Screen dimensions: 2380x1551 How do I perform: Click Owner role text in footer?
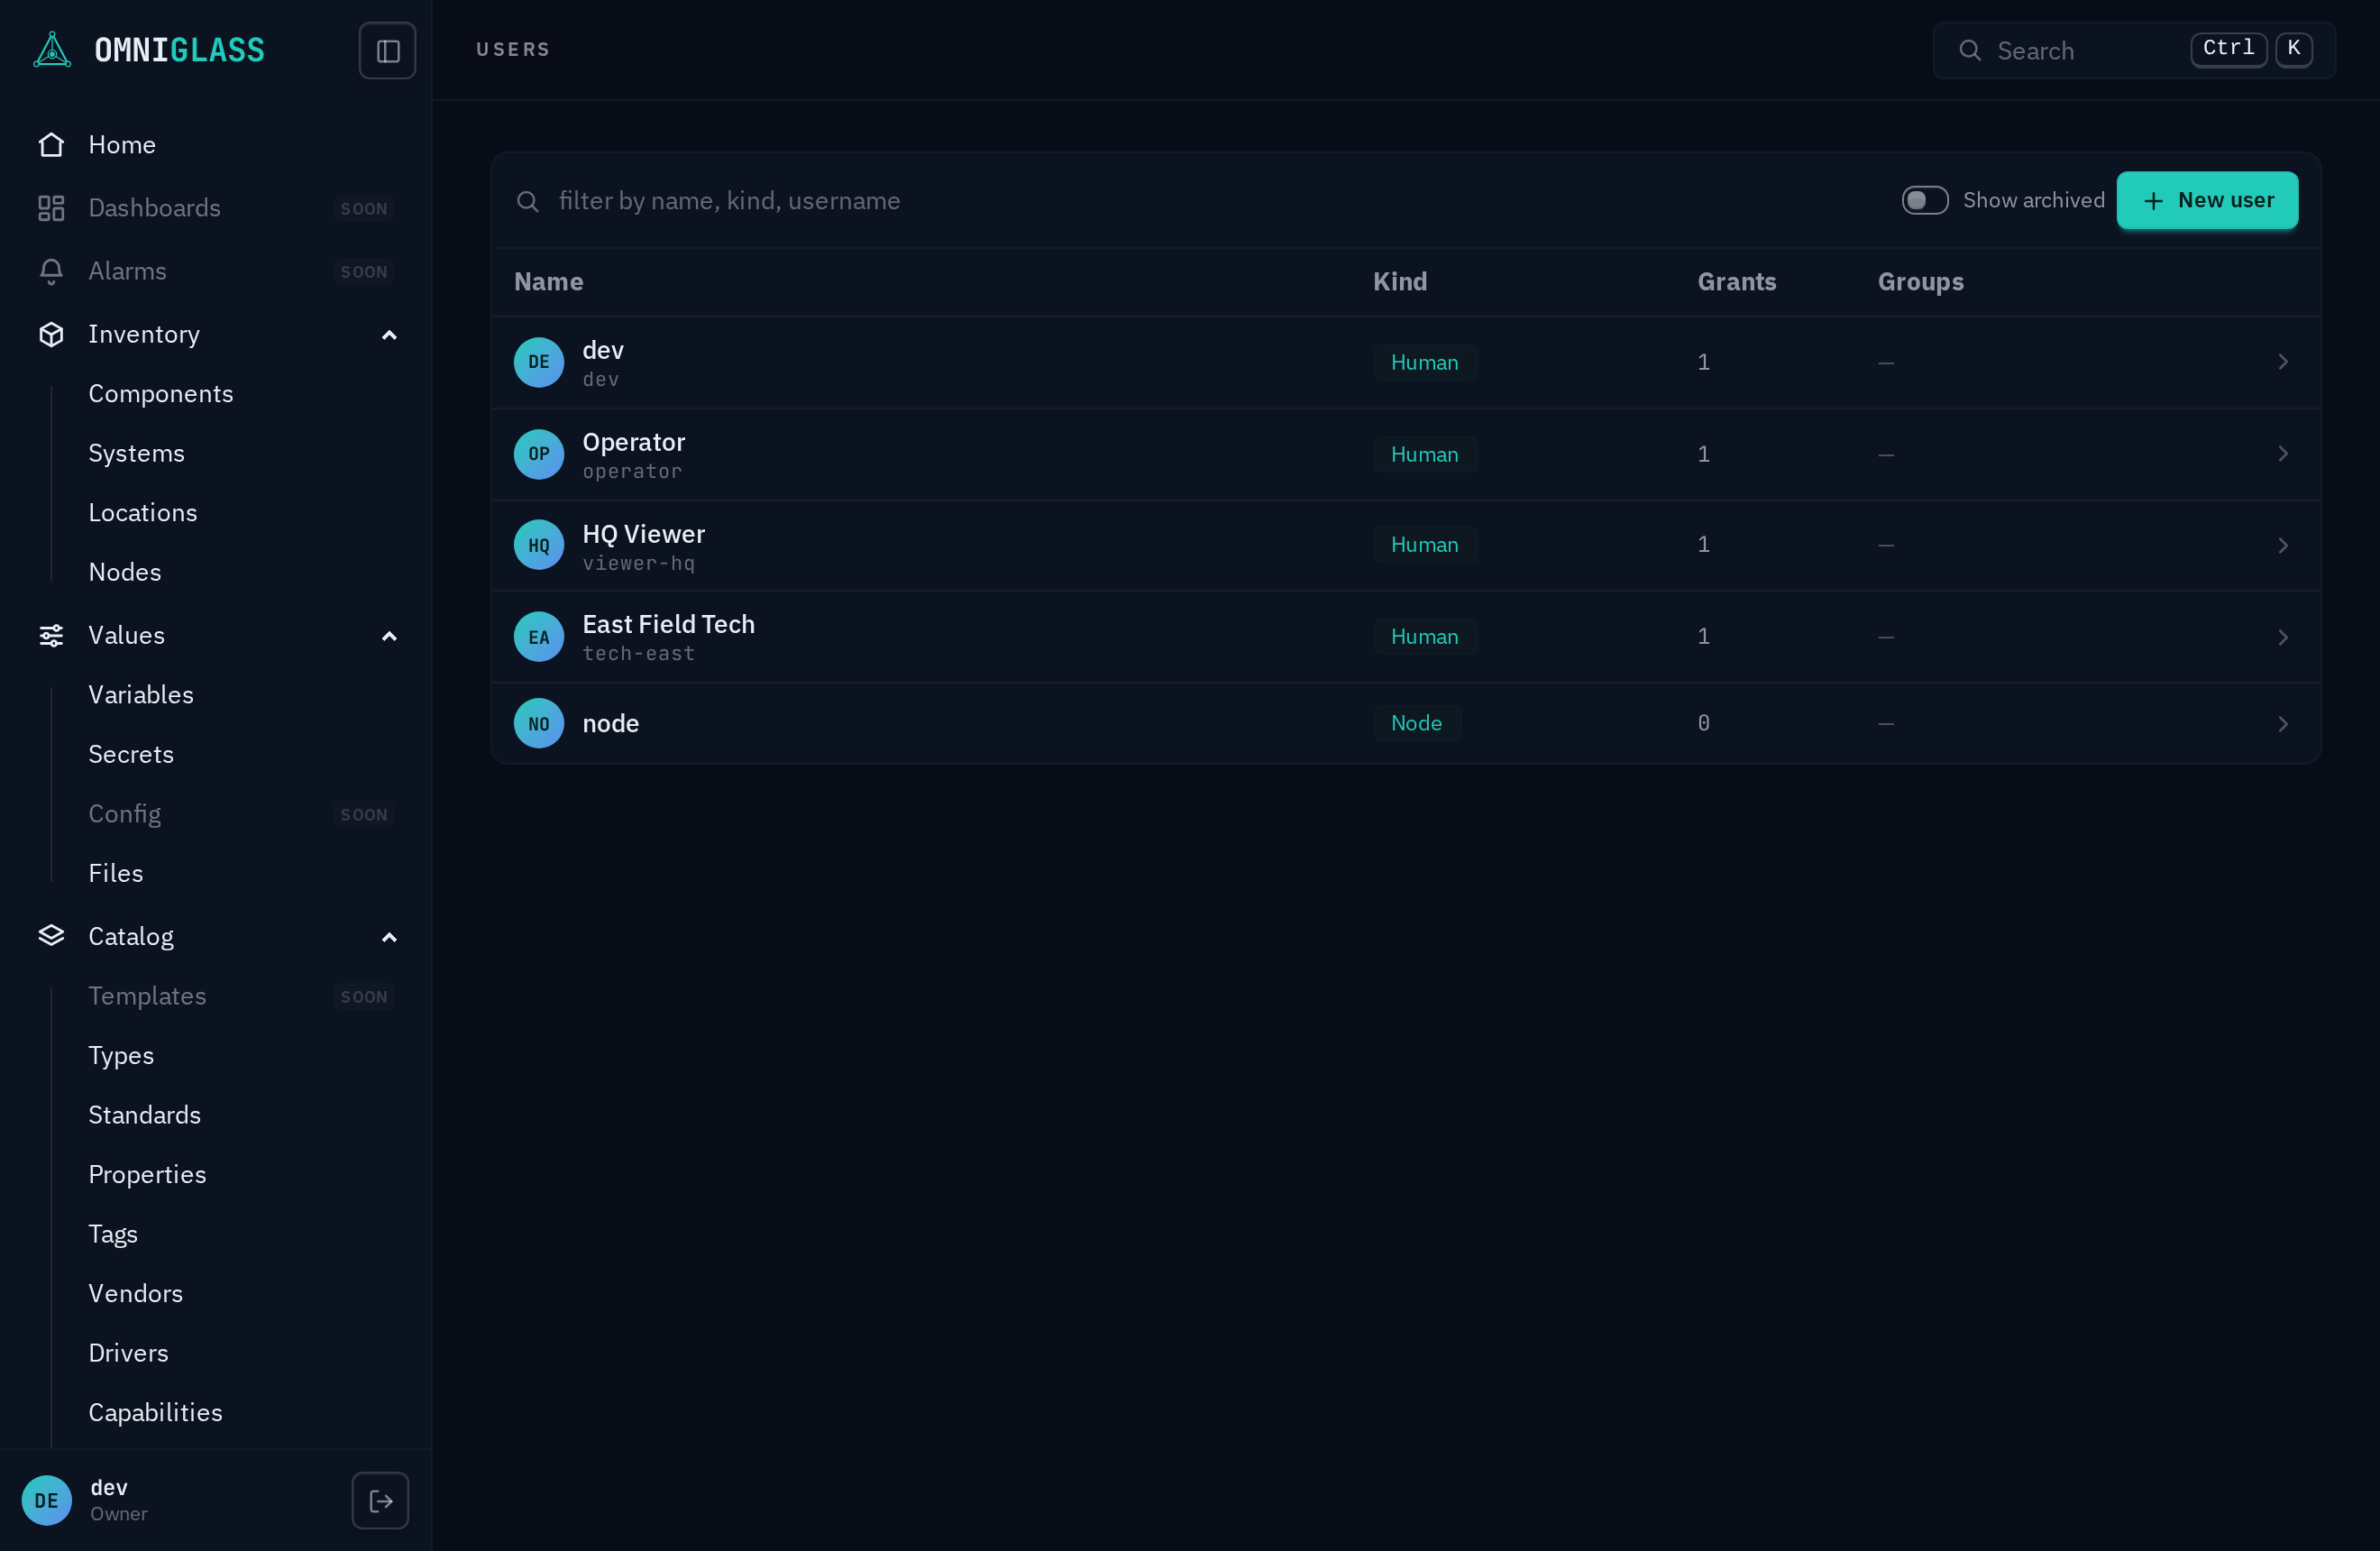119,1514
